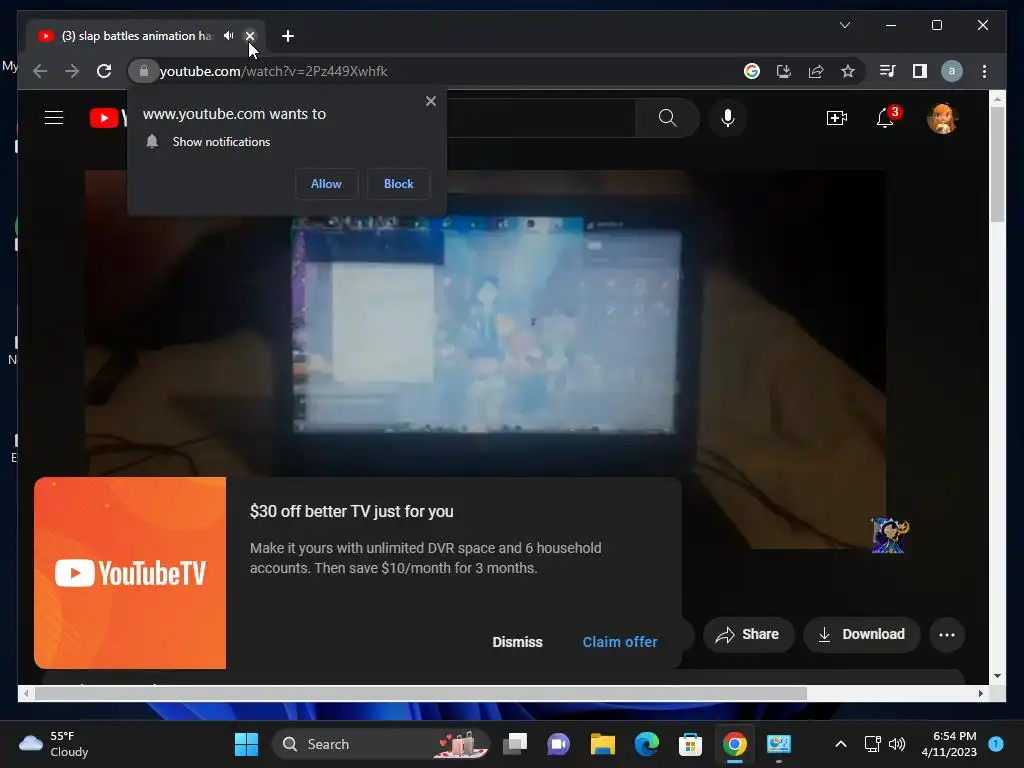
Task: Share this page from the address bar
Action: click(x=816, y=71)
